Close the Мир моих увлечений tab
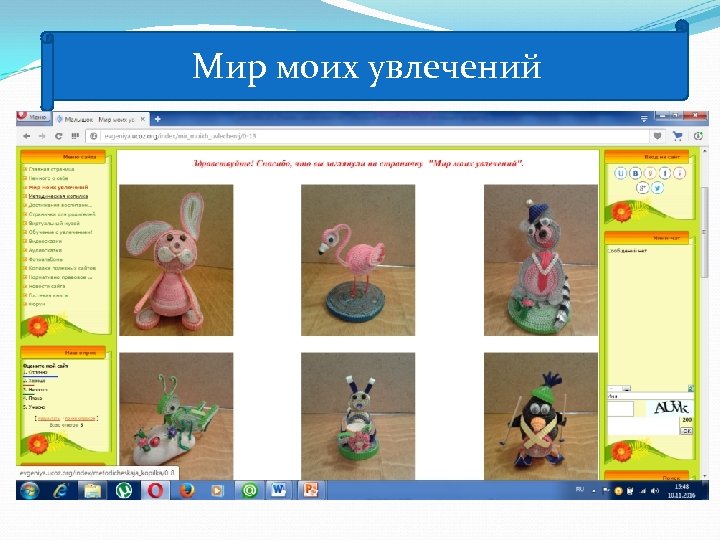This screenshot has width=720, height=540. tap(143, 119)
